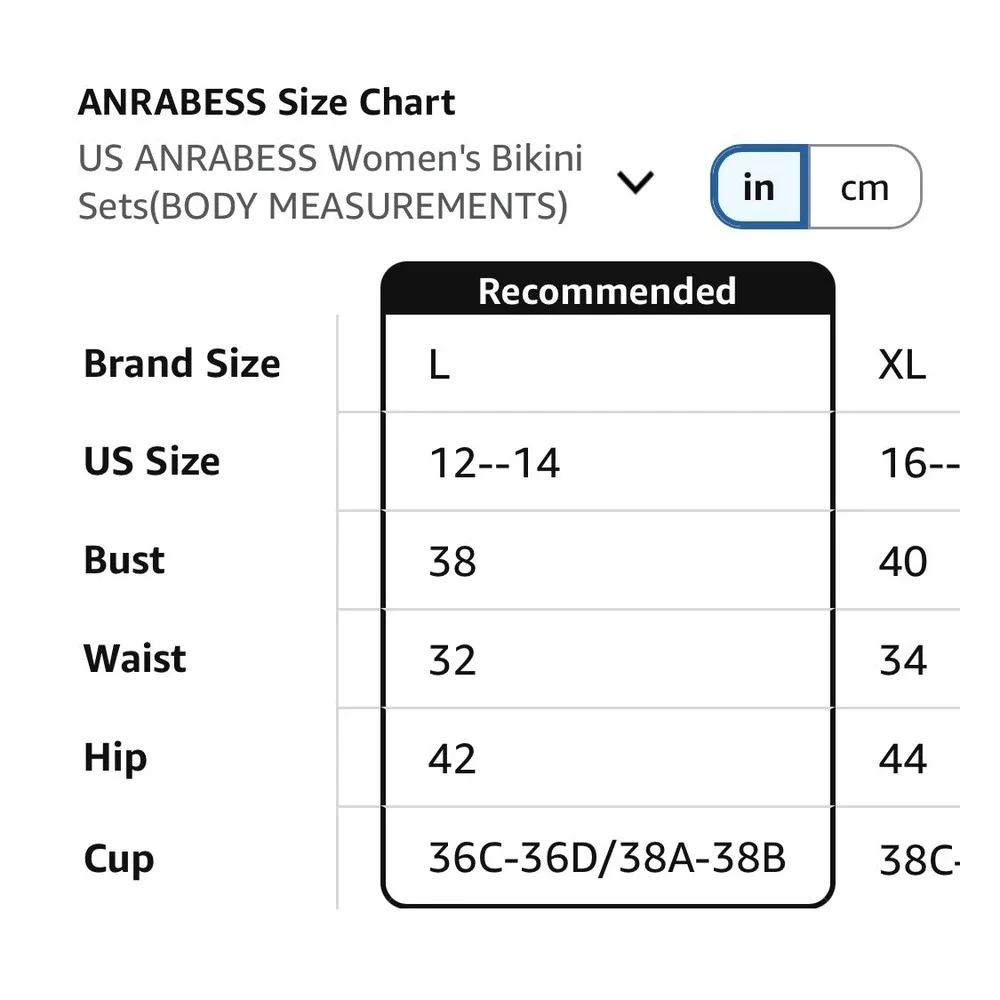
Task: Click the Recommended column header
Action: click(x=607, y=291)
